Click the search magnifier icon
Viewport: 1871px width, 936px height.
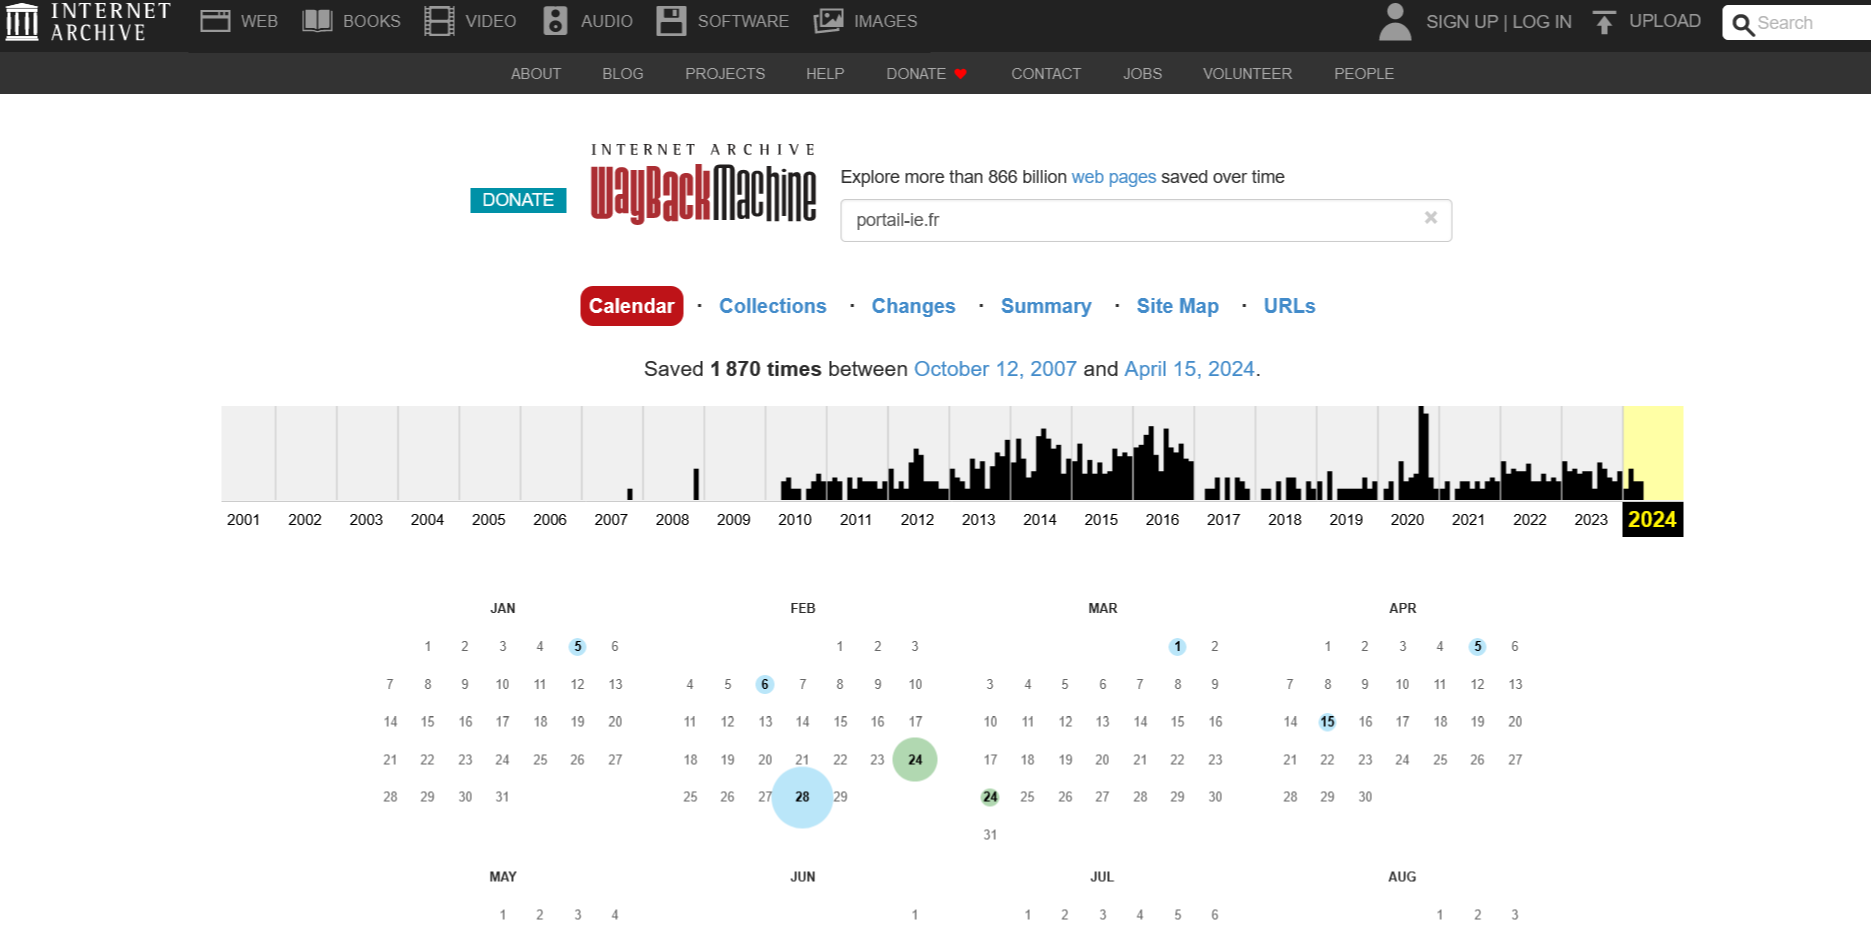coord(1743,24)
